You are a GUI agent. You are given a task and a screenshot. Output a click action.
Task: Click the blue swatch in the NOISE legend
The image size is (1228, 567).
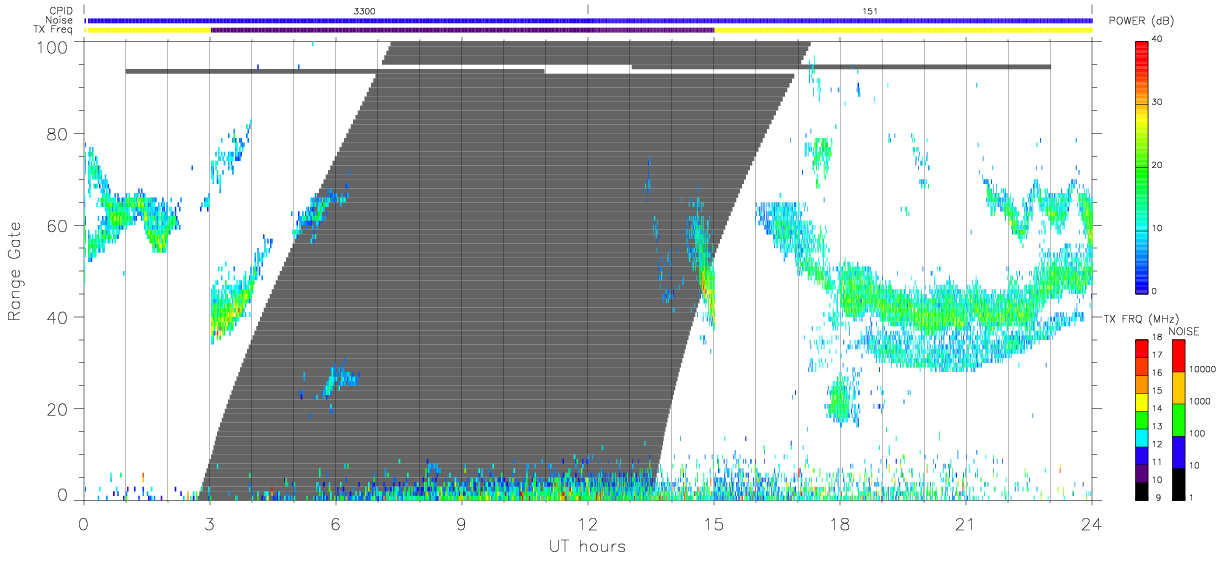click(x=1177, y=451)
